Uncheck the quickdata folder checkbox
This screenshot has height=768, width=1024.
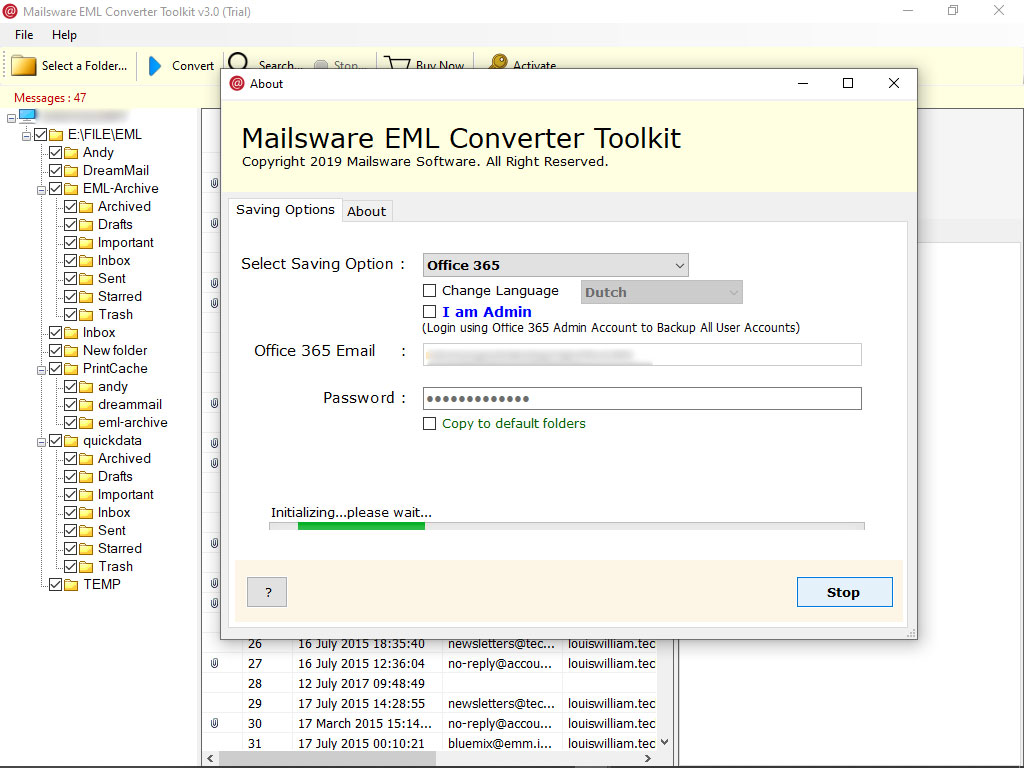tap(56, 441)
